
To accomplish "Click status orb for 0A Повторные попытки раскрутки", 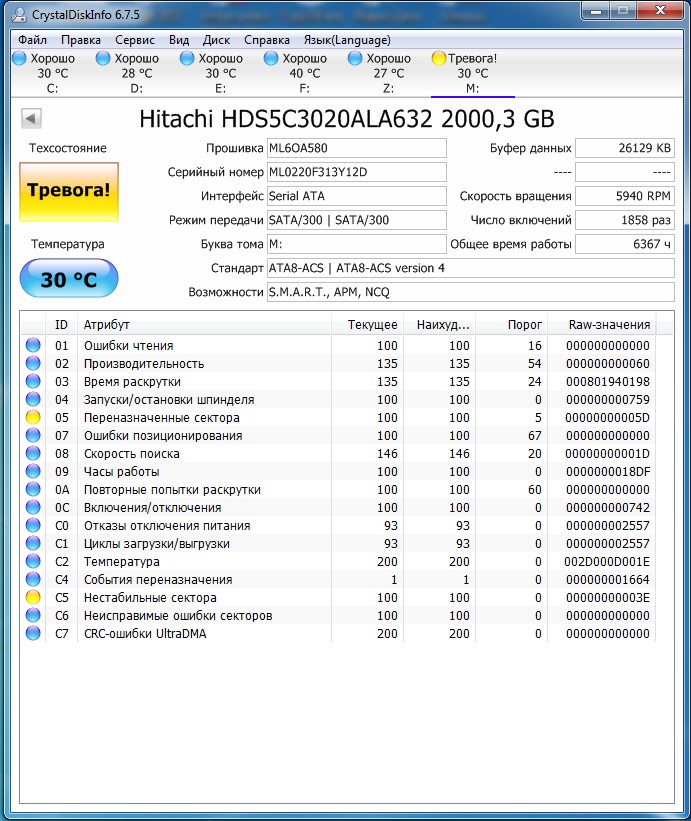I will [x=33, y=489].
